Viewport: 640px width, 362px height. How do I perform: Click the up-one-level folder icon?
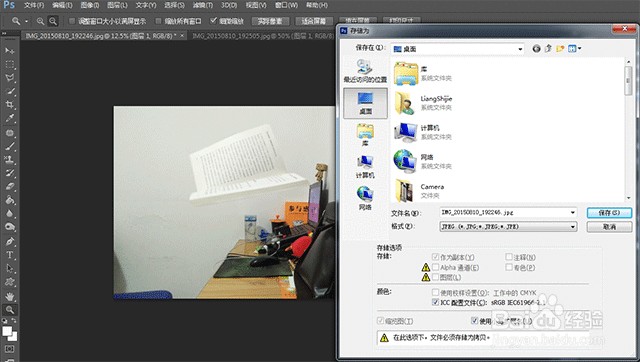[x=548, y=49]
